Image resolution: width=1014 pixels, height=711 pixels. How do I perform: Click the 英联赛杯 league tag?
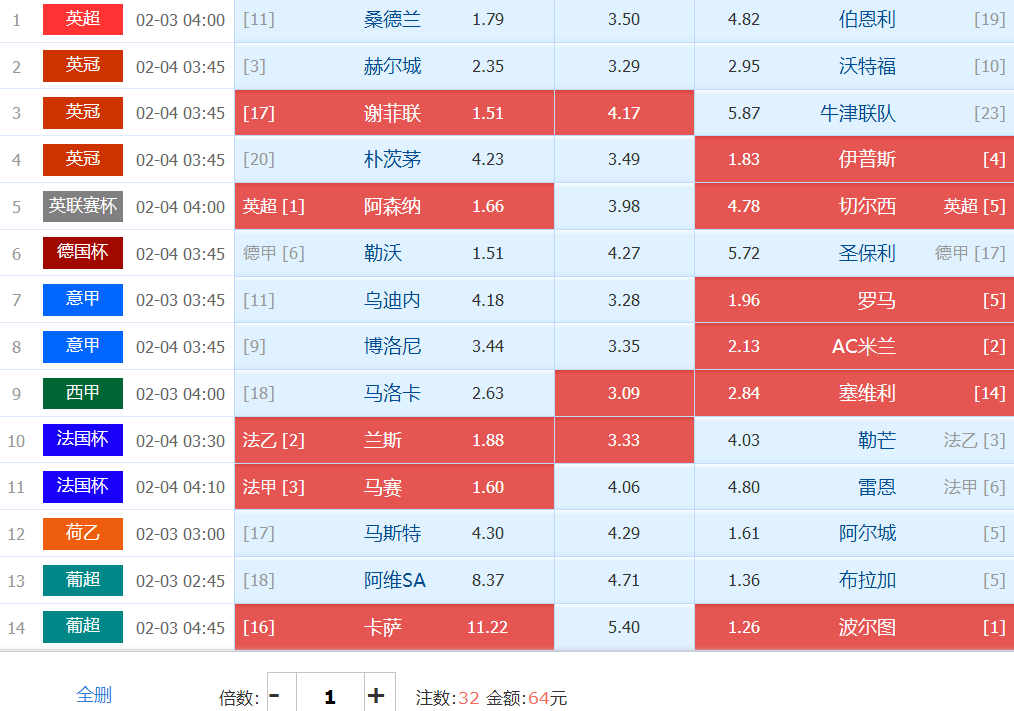point(83,206)
